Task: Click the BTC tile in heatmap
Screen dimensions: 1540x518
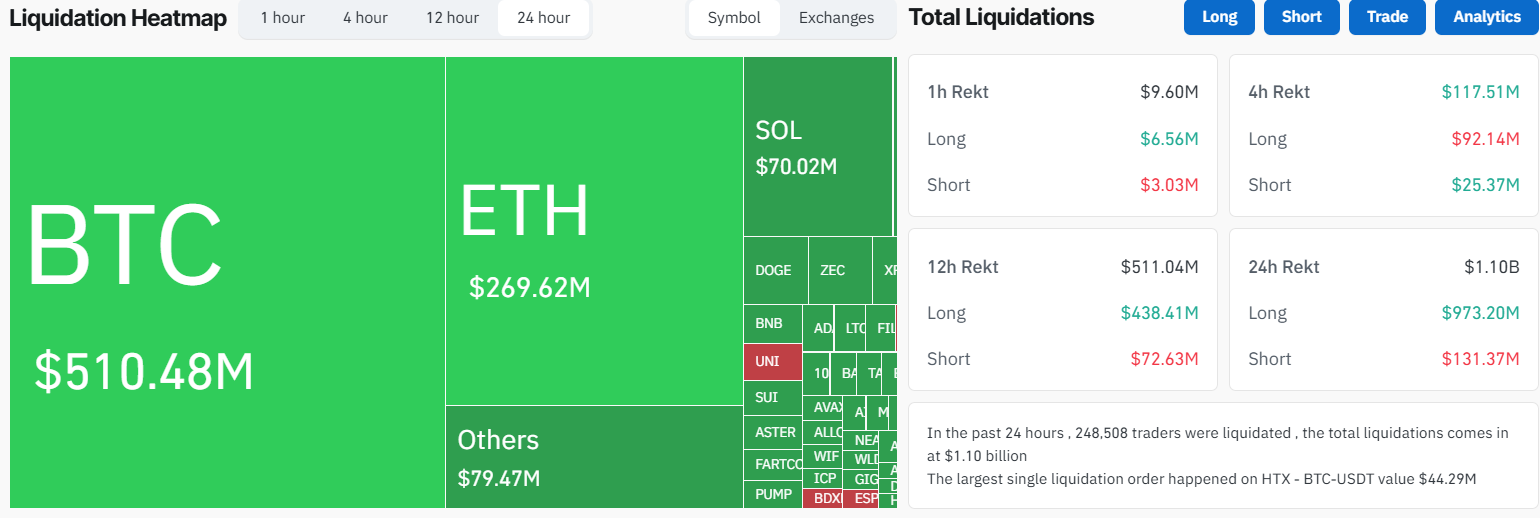Action: coord(227,282)
